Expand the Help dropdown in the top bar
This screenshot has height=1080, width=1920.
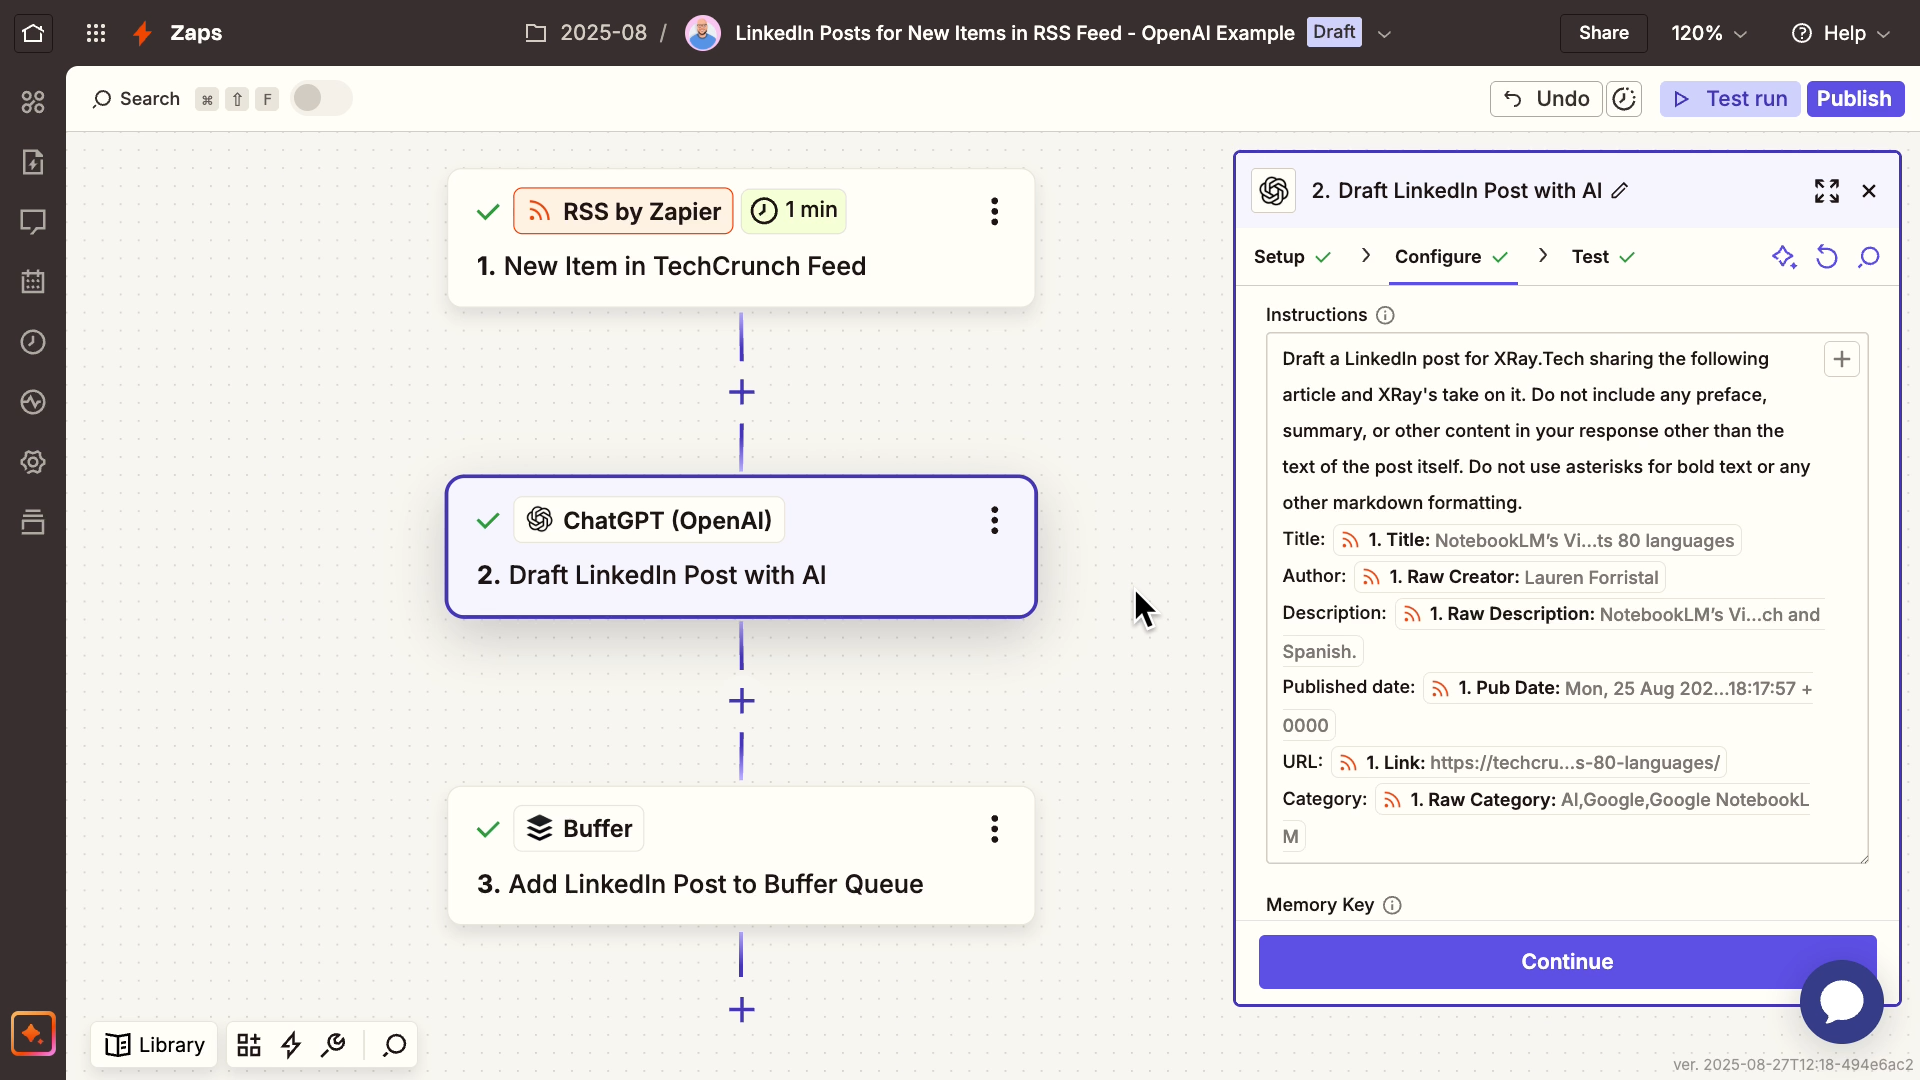coord(1884,33)
